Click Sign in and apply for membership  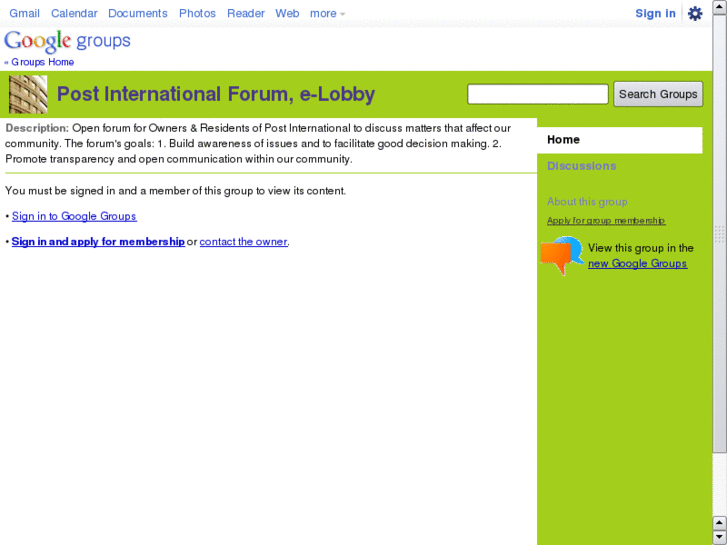click(98, 242)
